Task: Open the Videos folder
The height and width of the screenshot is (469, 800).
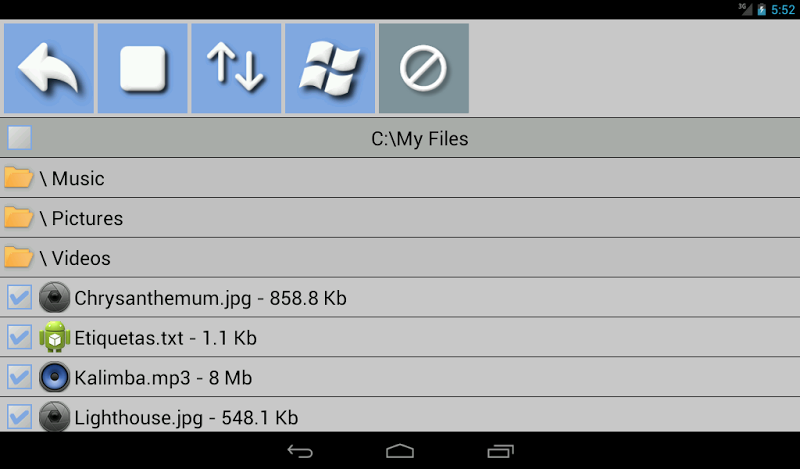Action: [400, 258]
